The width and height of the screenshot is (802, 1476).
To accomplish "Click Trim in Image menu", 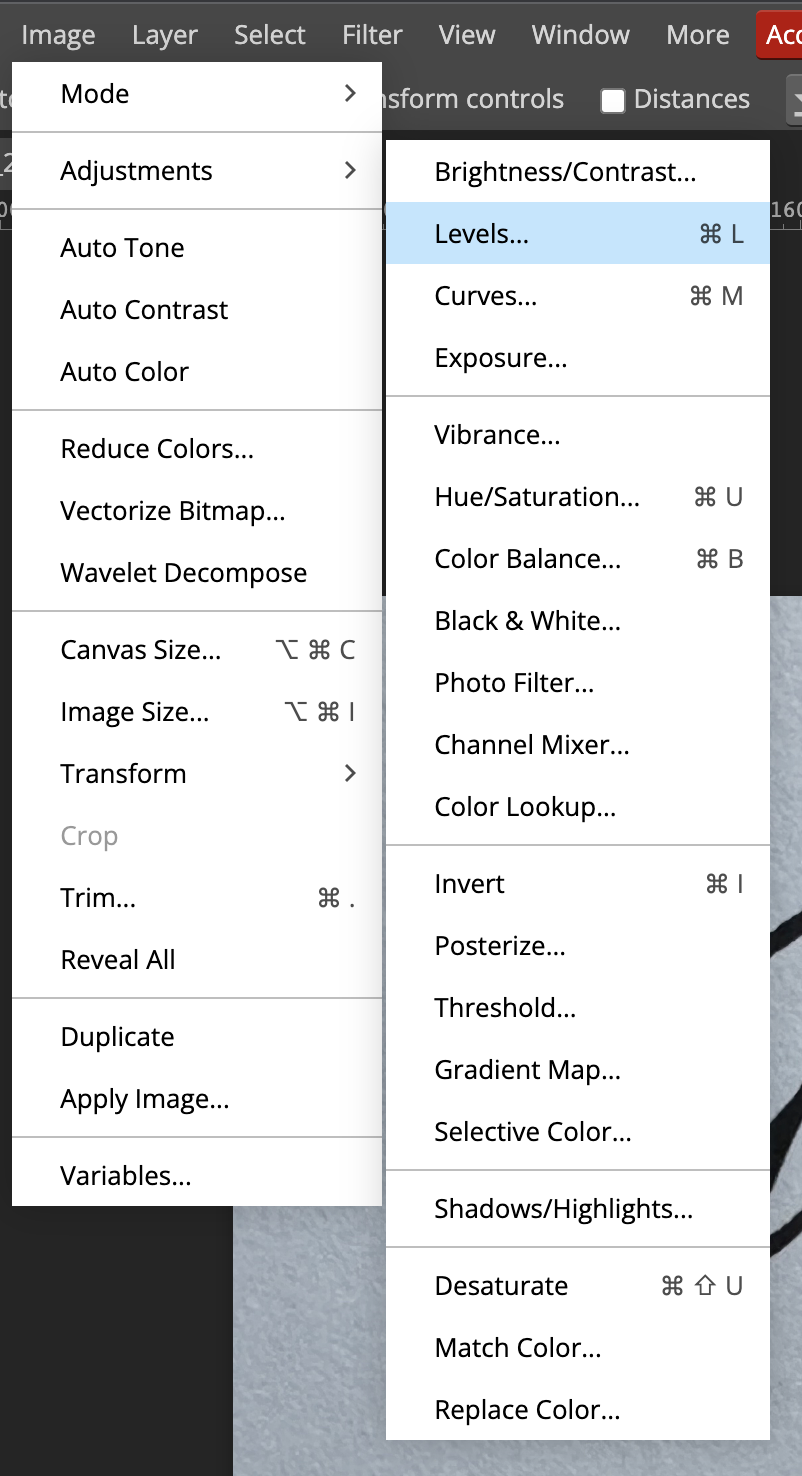I will 196,898.
